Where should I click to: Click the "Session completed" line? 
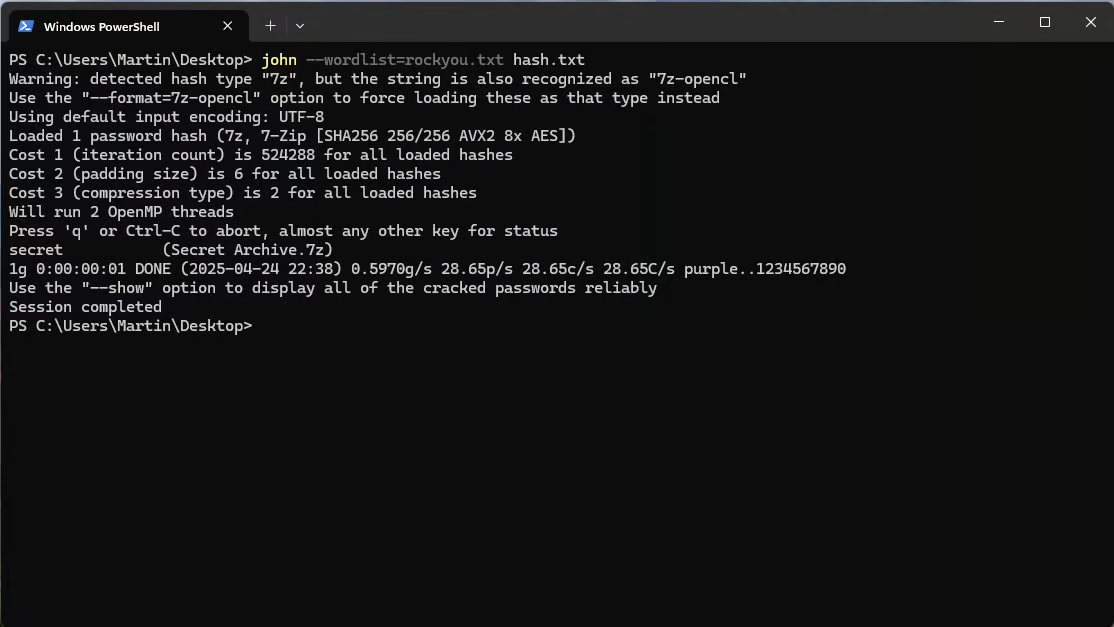click(x=85, y=307)
